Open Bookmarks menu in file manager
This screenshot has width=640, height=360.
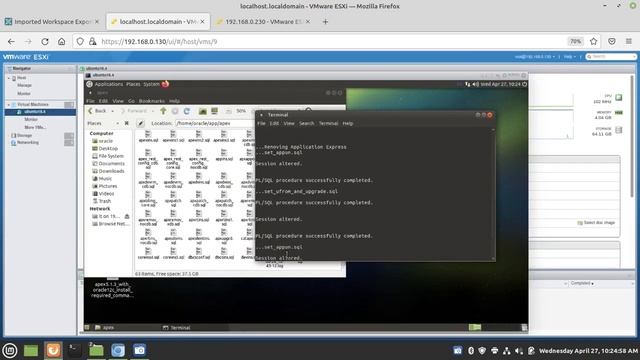(x=151, y=101)
